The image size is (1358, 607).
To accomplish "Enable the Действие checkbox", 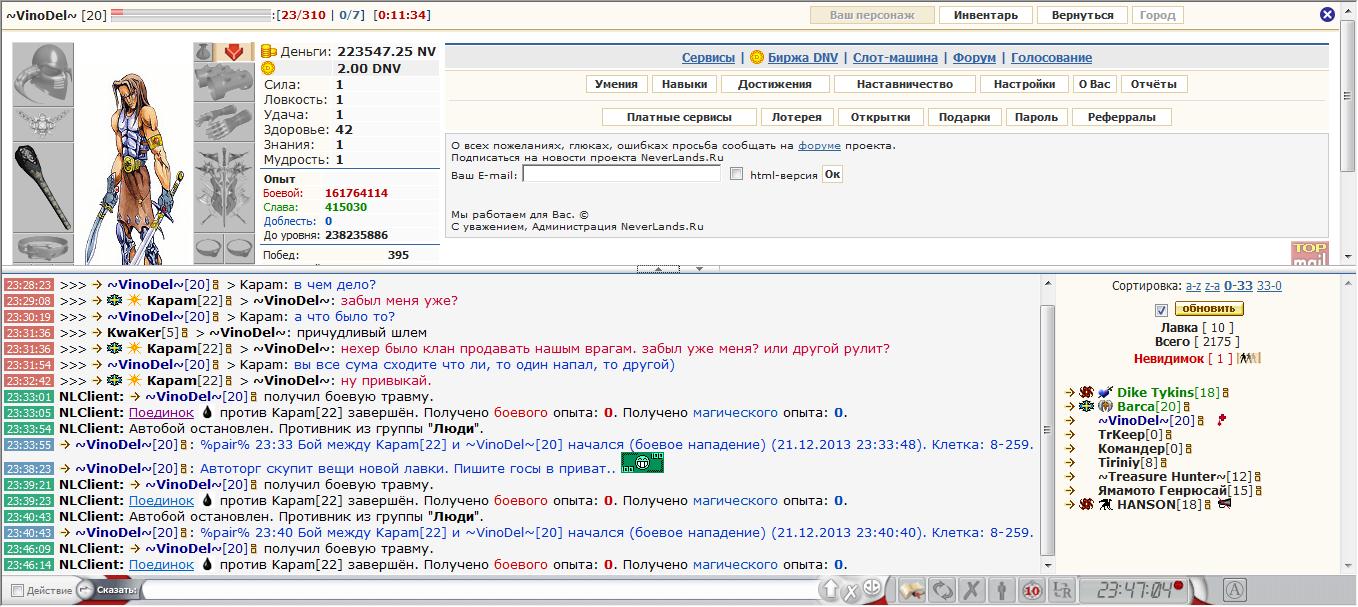I will 17,590.
